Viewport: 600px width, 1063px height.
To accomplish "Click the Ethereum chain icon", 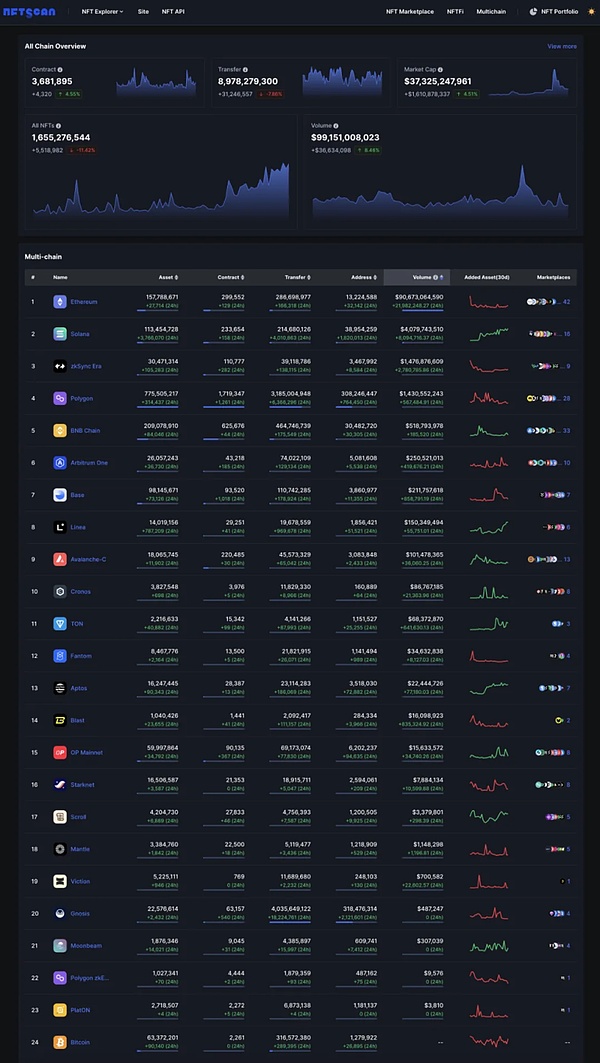I will tap(60, 302).
